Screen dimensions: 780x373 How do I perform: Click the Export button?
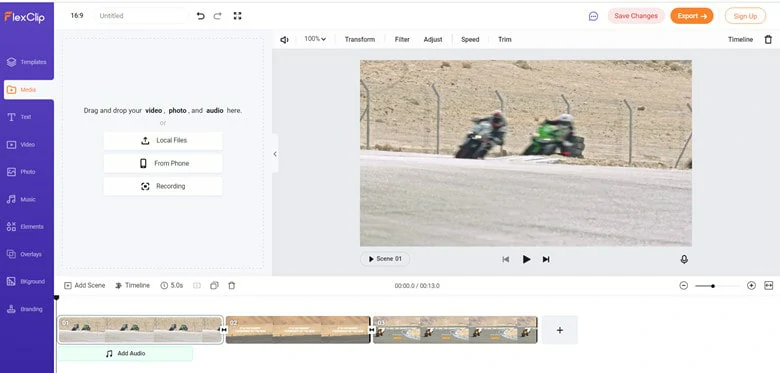[691, 16]
